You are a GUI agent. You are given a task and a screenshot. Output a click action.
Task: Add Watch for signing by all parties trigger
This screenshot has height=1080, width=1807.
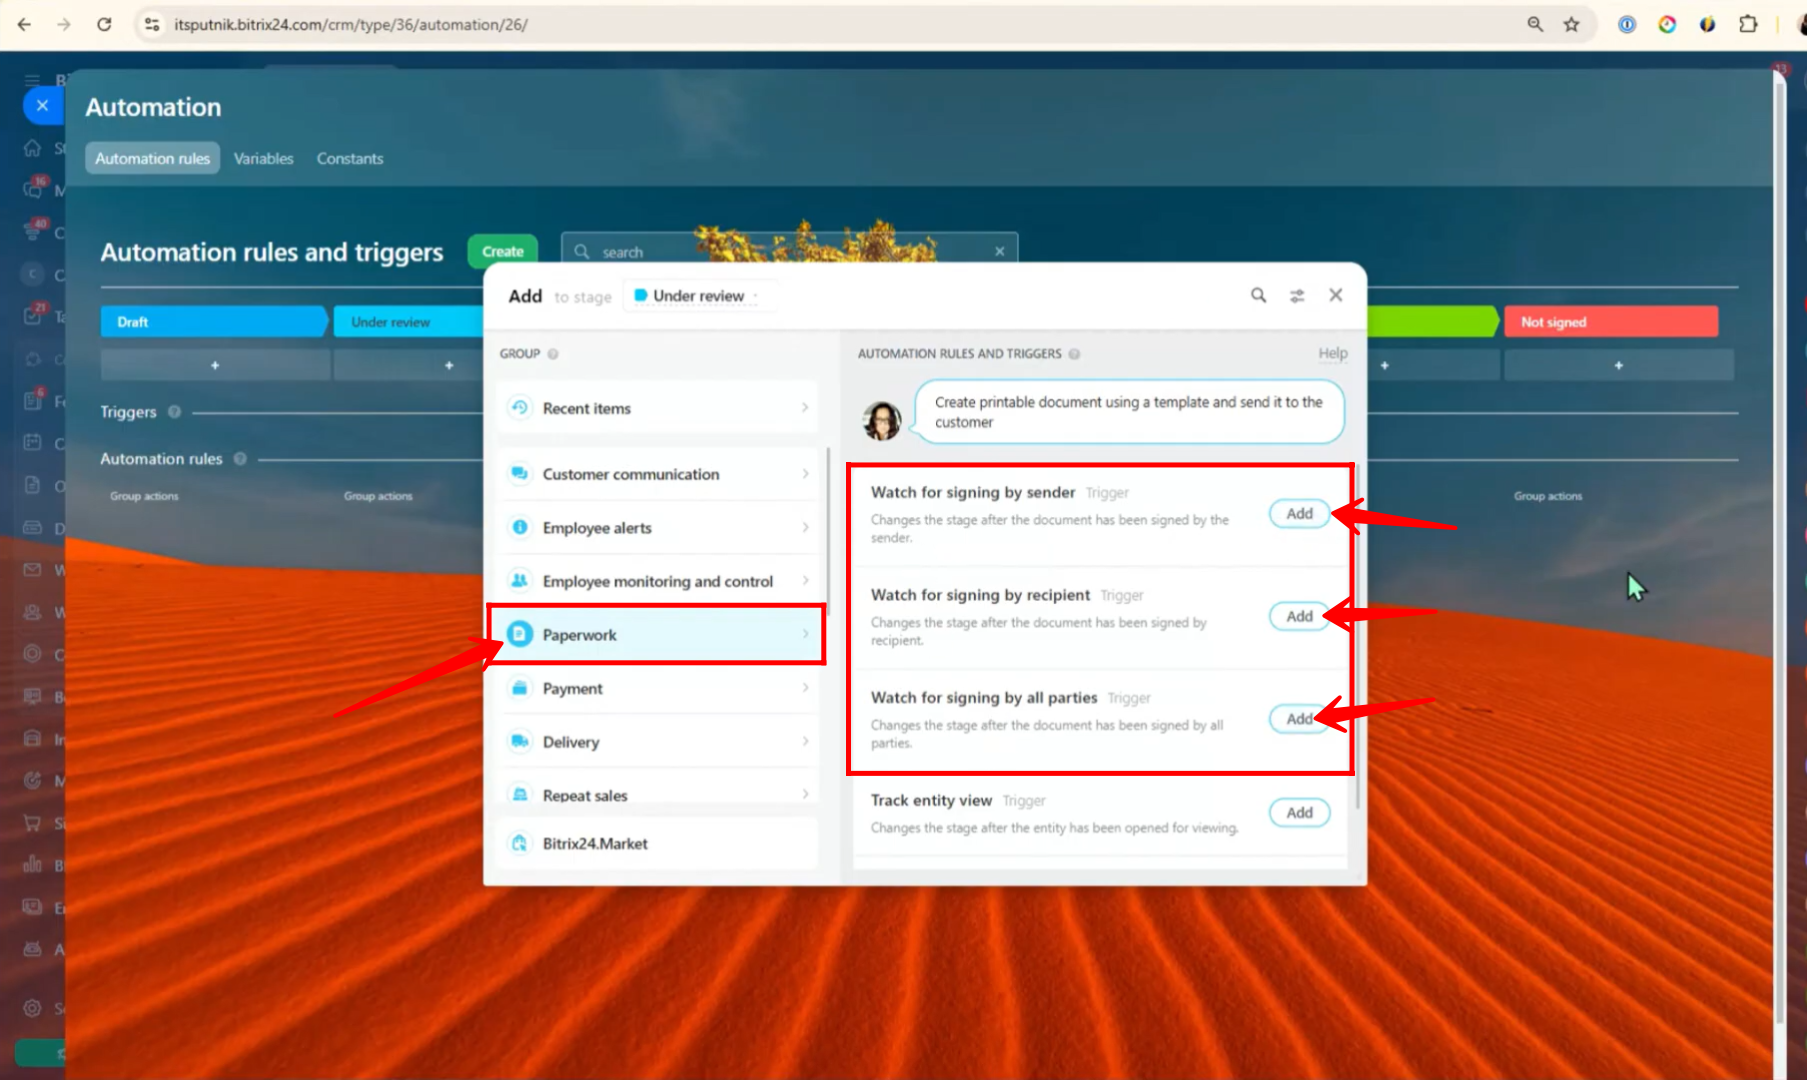click(1299, 719)
